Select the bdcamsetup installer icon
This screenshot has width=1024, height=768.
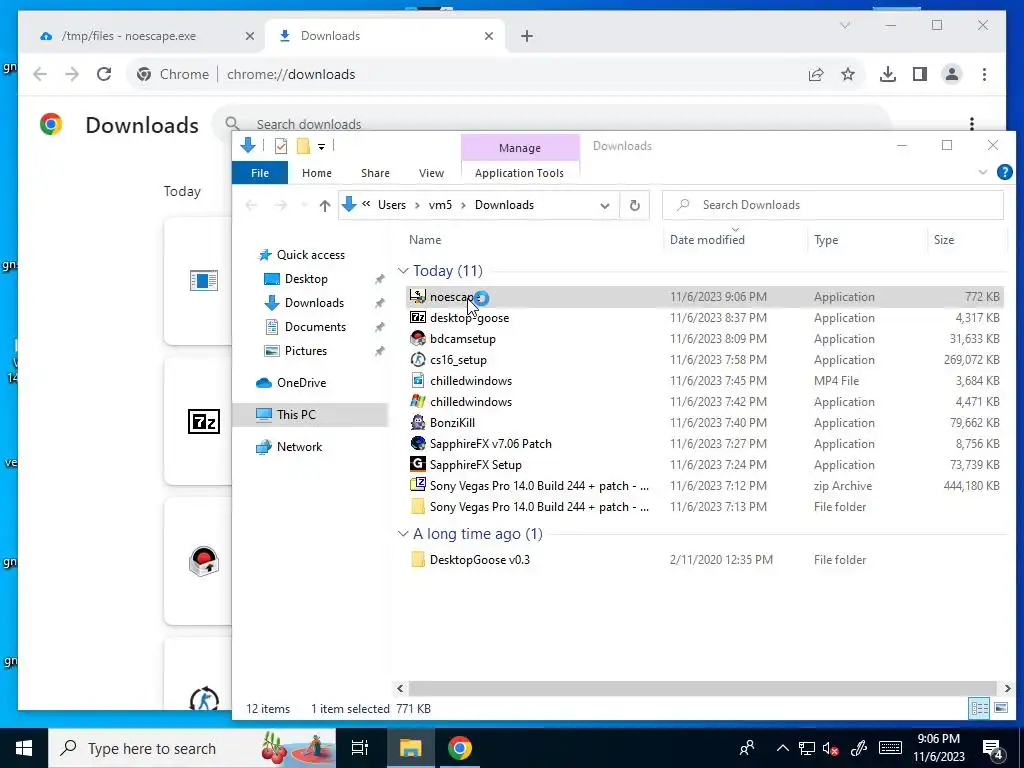[x=418, y=338]
